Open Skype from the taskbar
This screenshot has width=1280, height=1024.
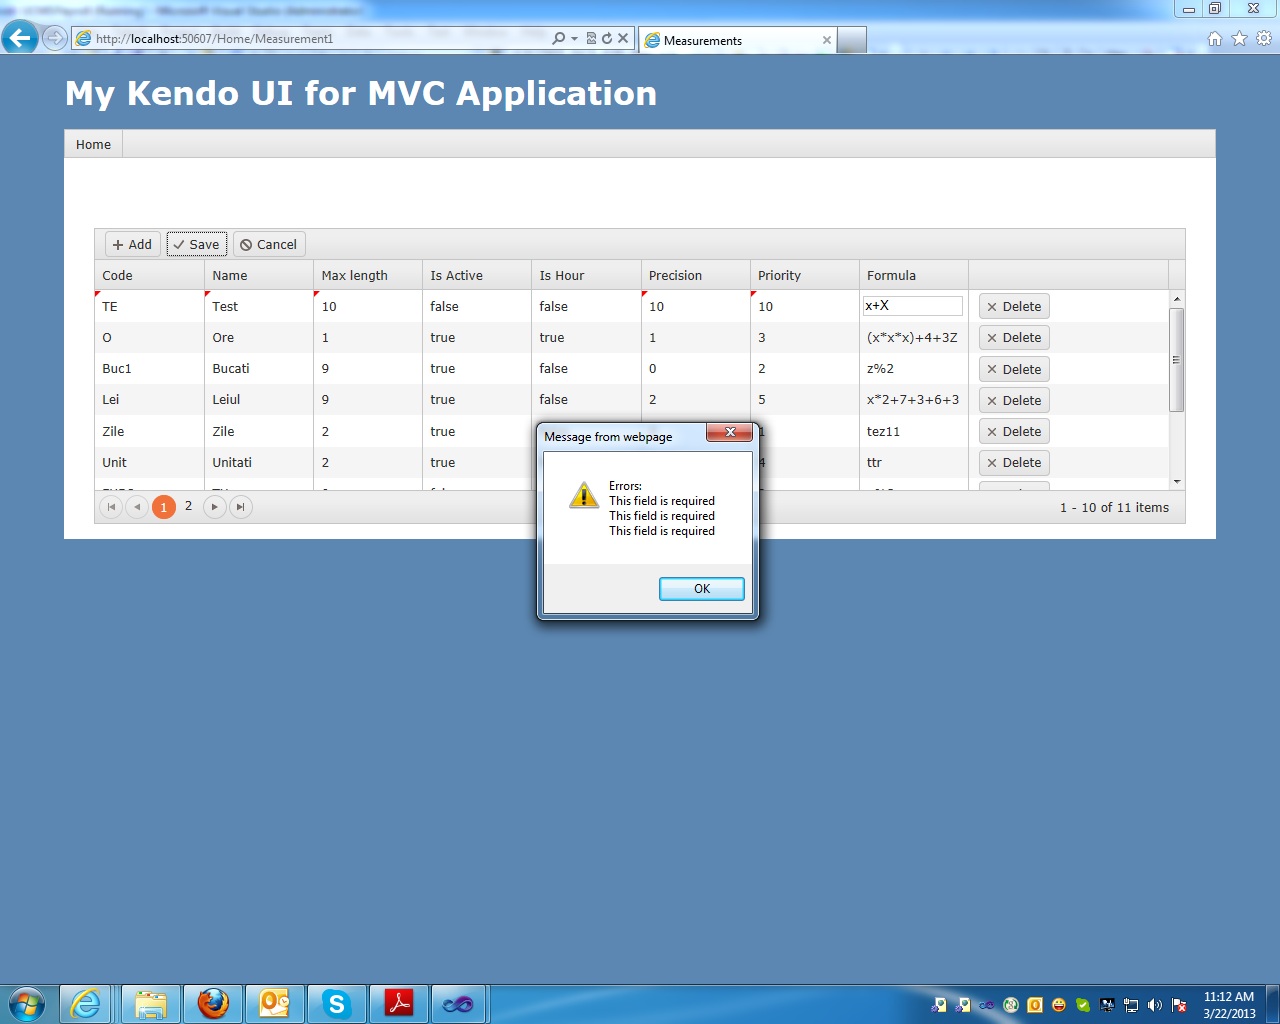click(337, 1004)
